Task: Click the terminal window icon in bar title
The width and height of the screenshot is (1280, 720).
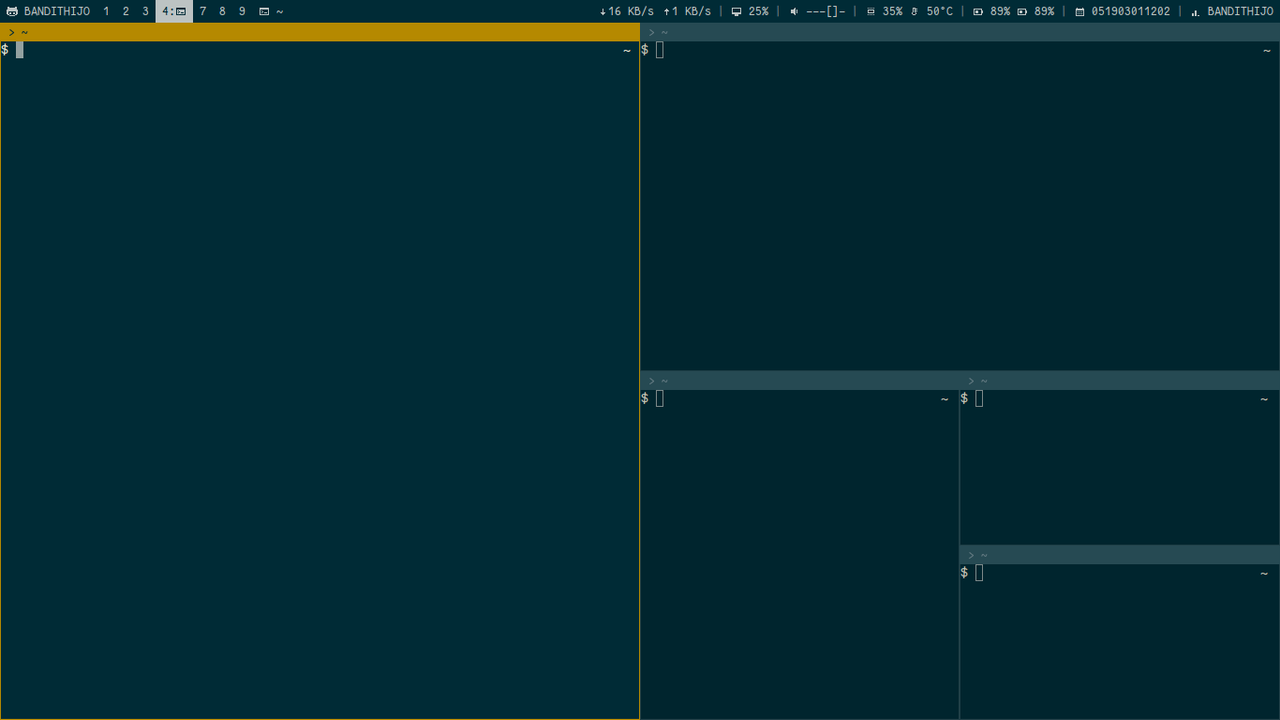Action: (x=264, y=12)
